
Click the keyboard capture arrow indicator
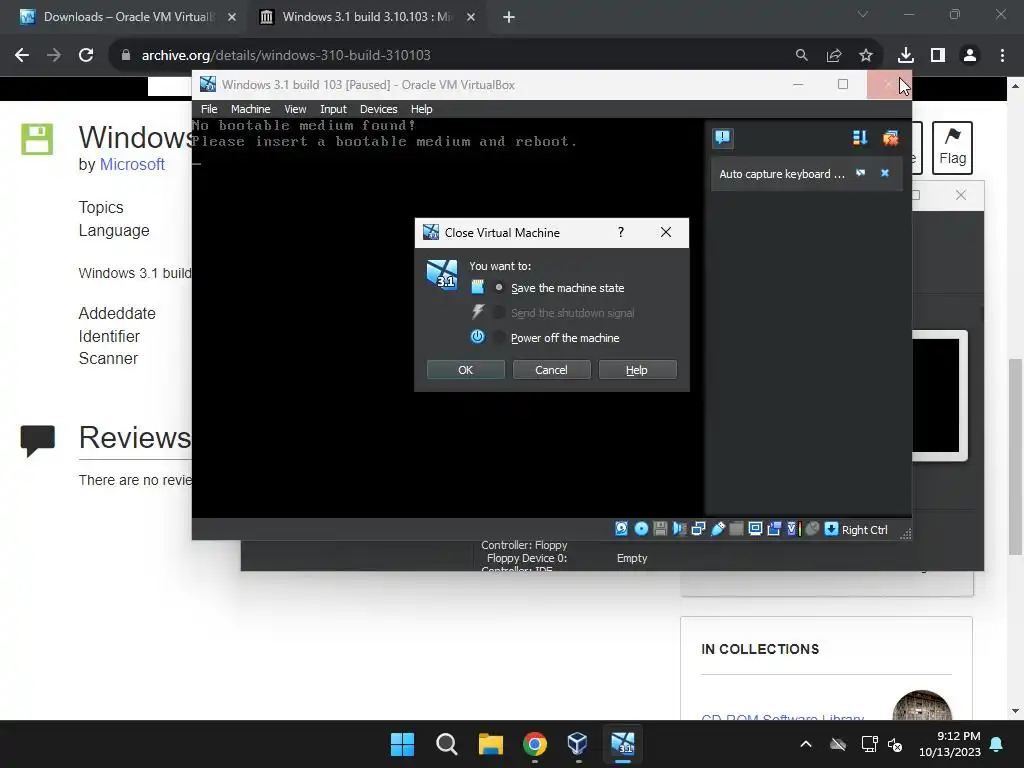click(x=831, y=529)
